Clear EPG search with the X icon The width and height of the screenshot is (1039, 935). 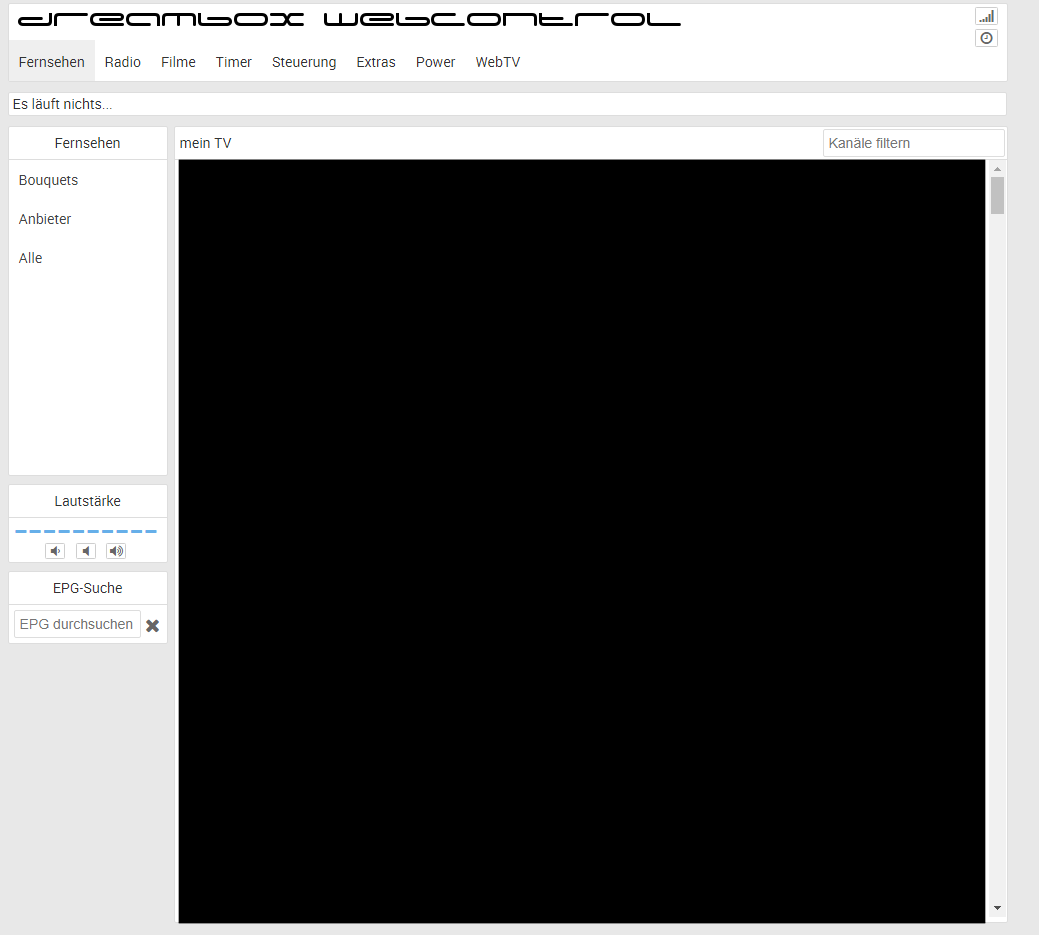click(153, 625)
